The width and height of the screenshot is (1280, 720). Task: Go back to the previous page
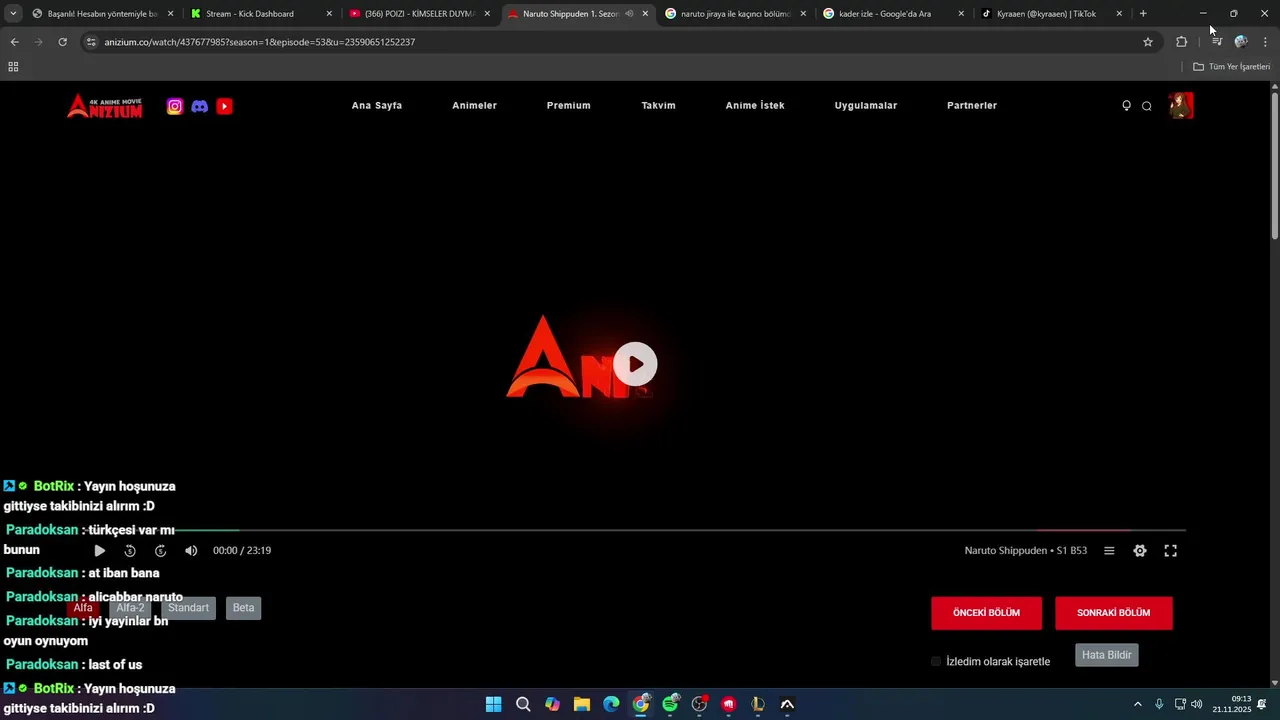(x=14, y=42)
